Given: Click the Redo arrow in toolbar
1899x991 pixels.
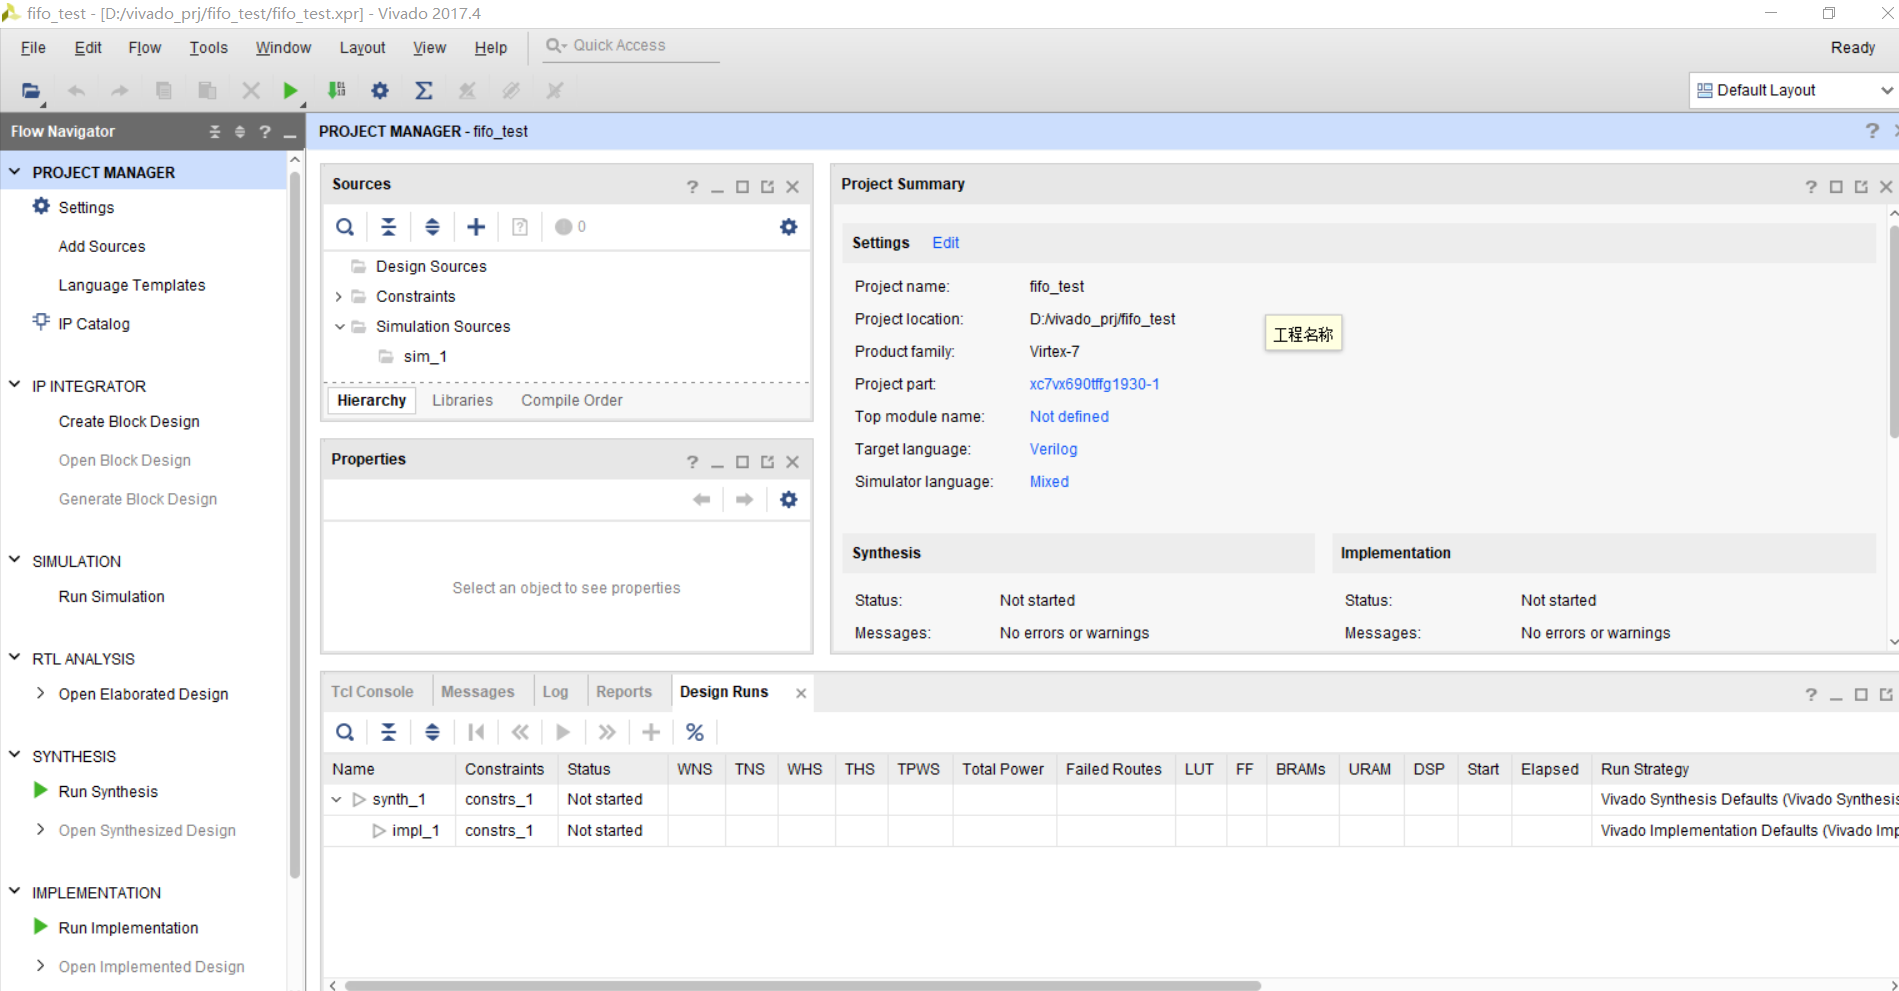Looking at the screenshot, I should [x=119, y=90].
